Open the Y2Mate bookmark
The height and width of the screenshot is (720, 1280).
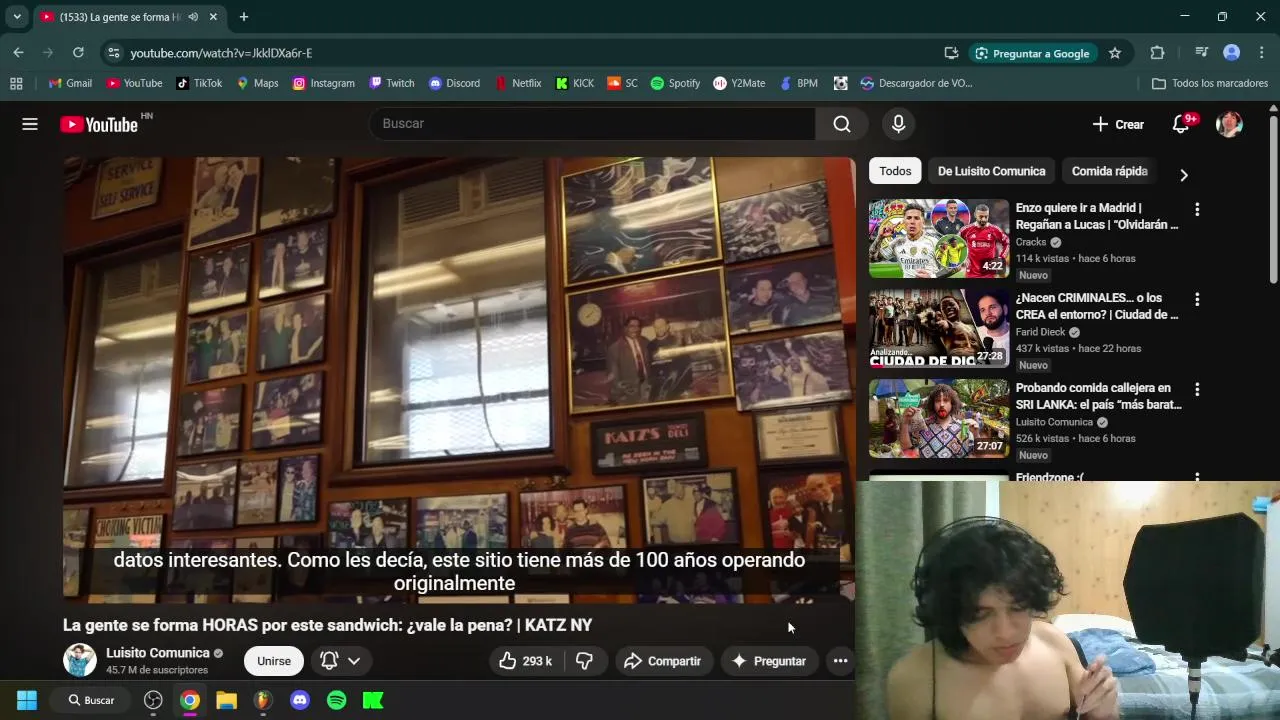tap(739, 83)
